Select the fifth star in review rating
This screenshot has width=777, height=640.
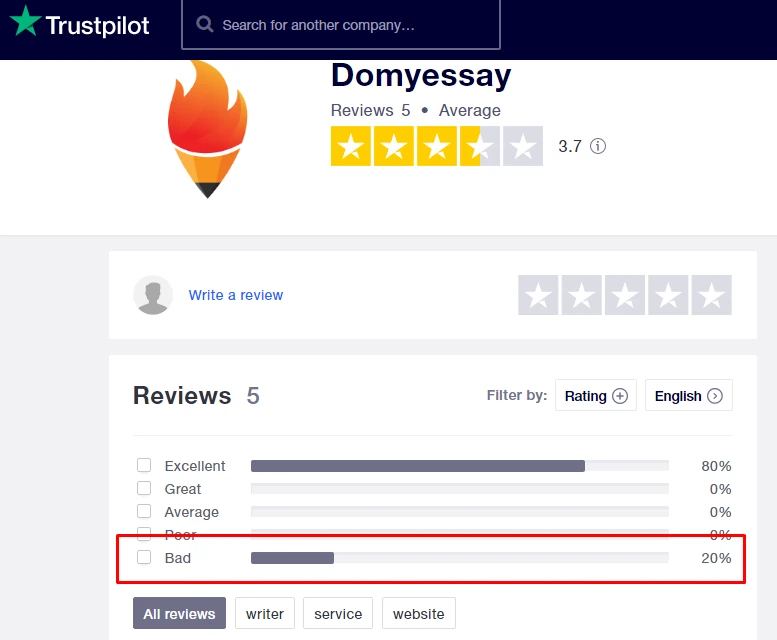712,295
